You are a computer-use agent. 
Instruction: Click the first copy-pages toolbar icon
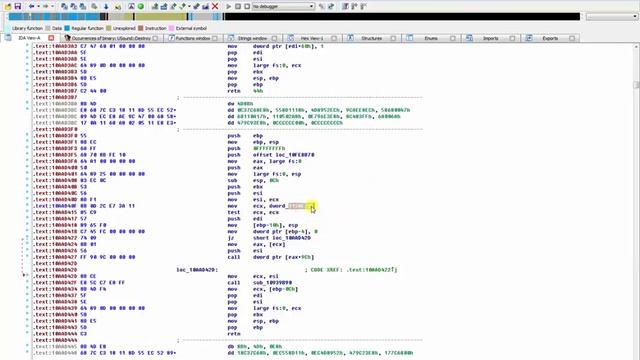[x=64, y=6]
